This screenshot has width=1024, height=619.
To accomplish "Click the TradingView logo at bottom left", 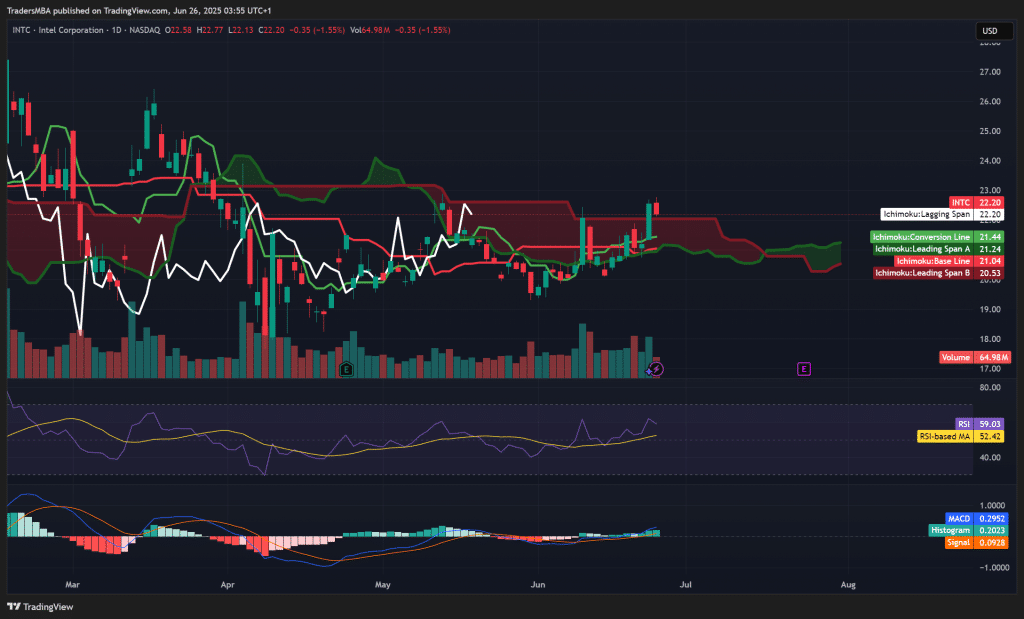I will coord(32,607).
